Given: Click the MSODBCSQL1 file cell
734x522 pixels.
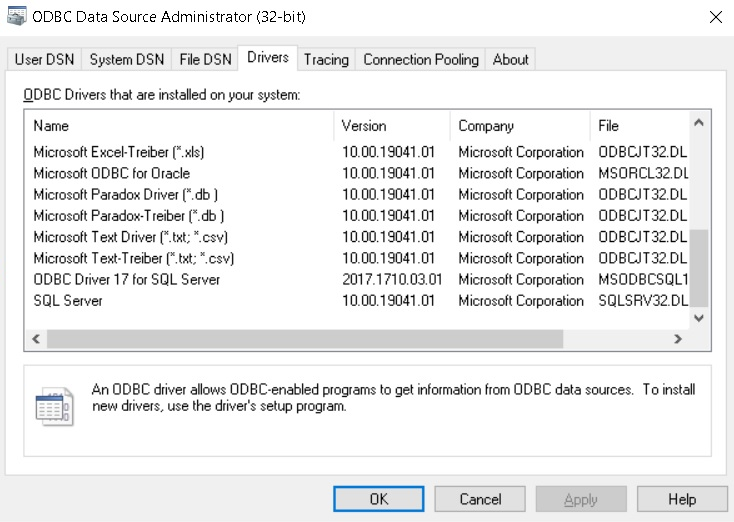Looking at the screenshot, I should click(643, 279).
